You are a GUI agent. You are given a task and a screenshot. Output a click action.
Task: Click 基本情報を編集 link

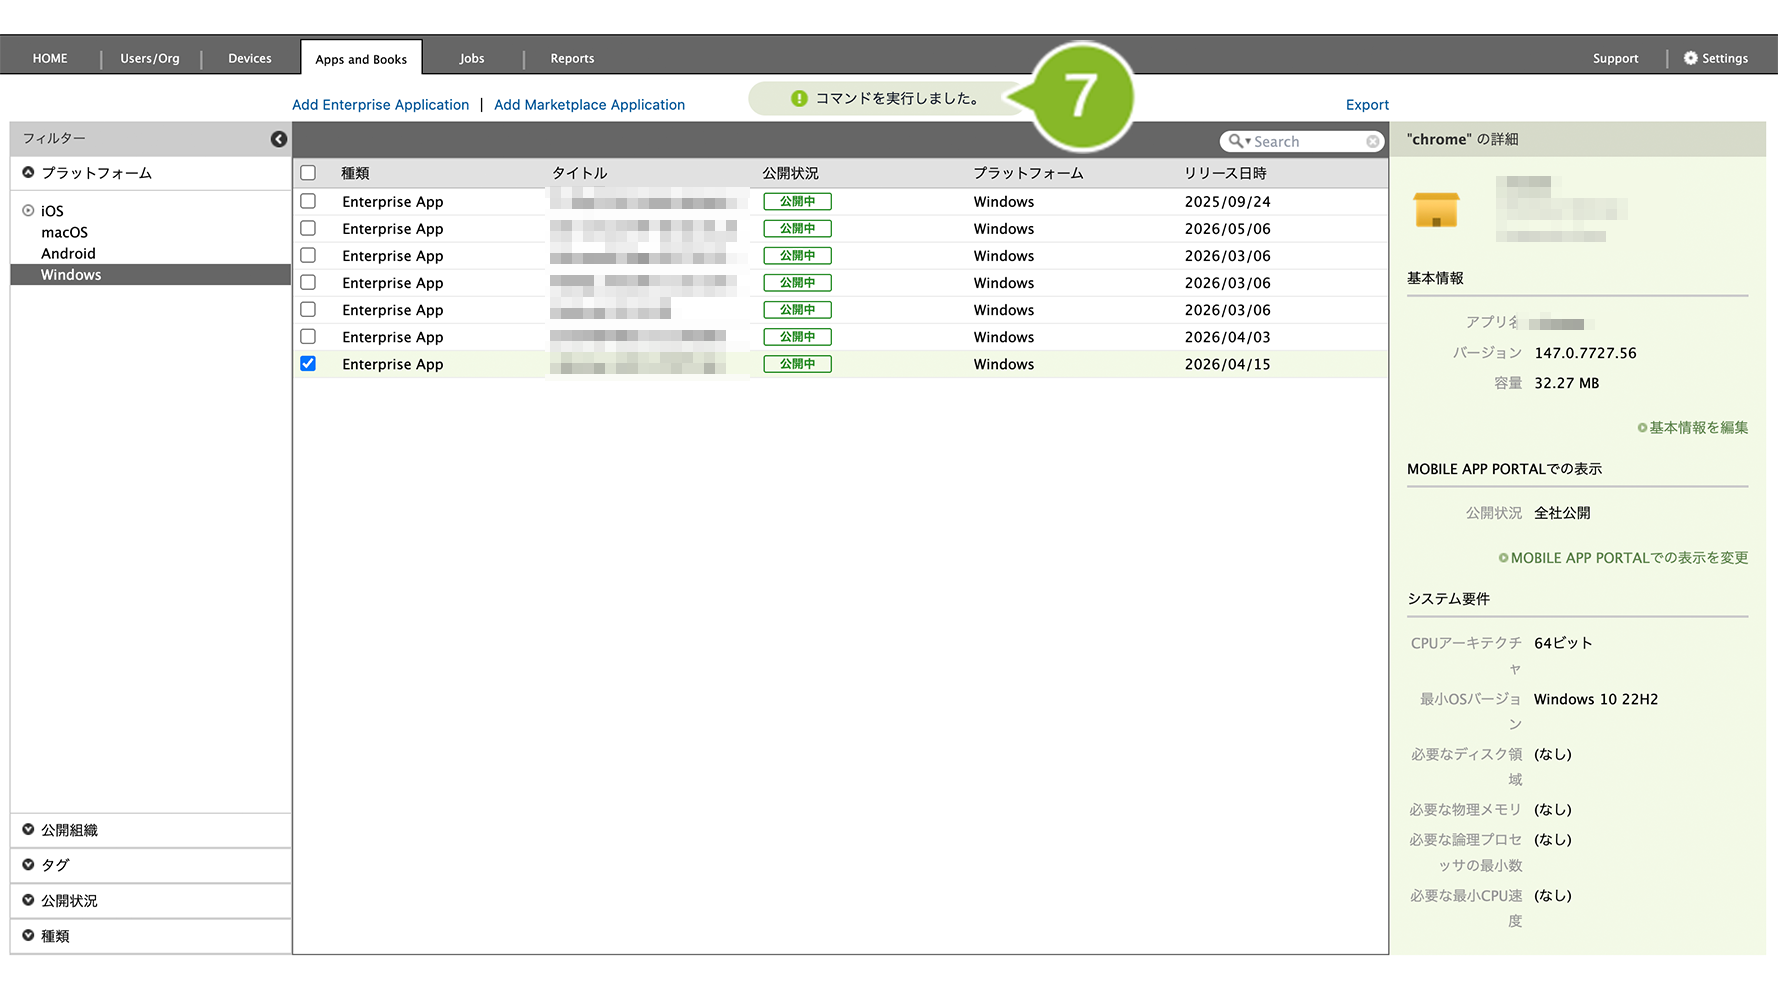(1698, 427)
